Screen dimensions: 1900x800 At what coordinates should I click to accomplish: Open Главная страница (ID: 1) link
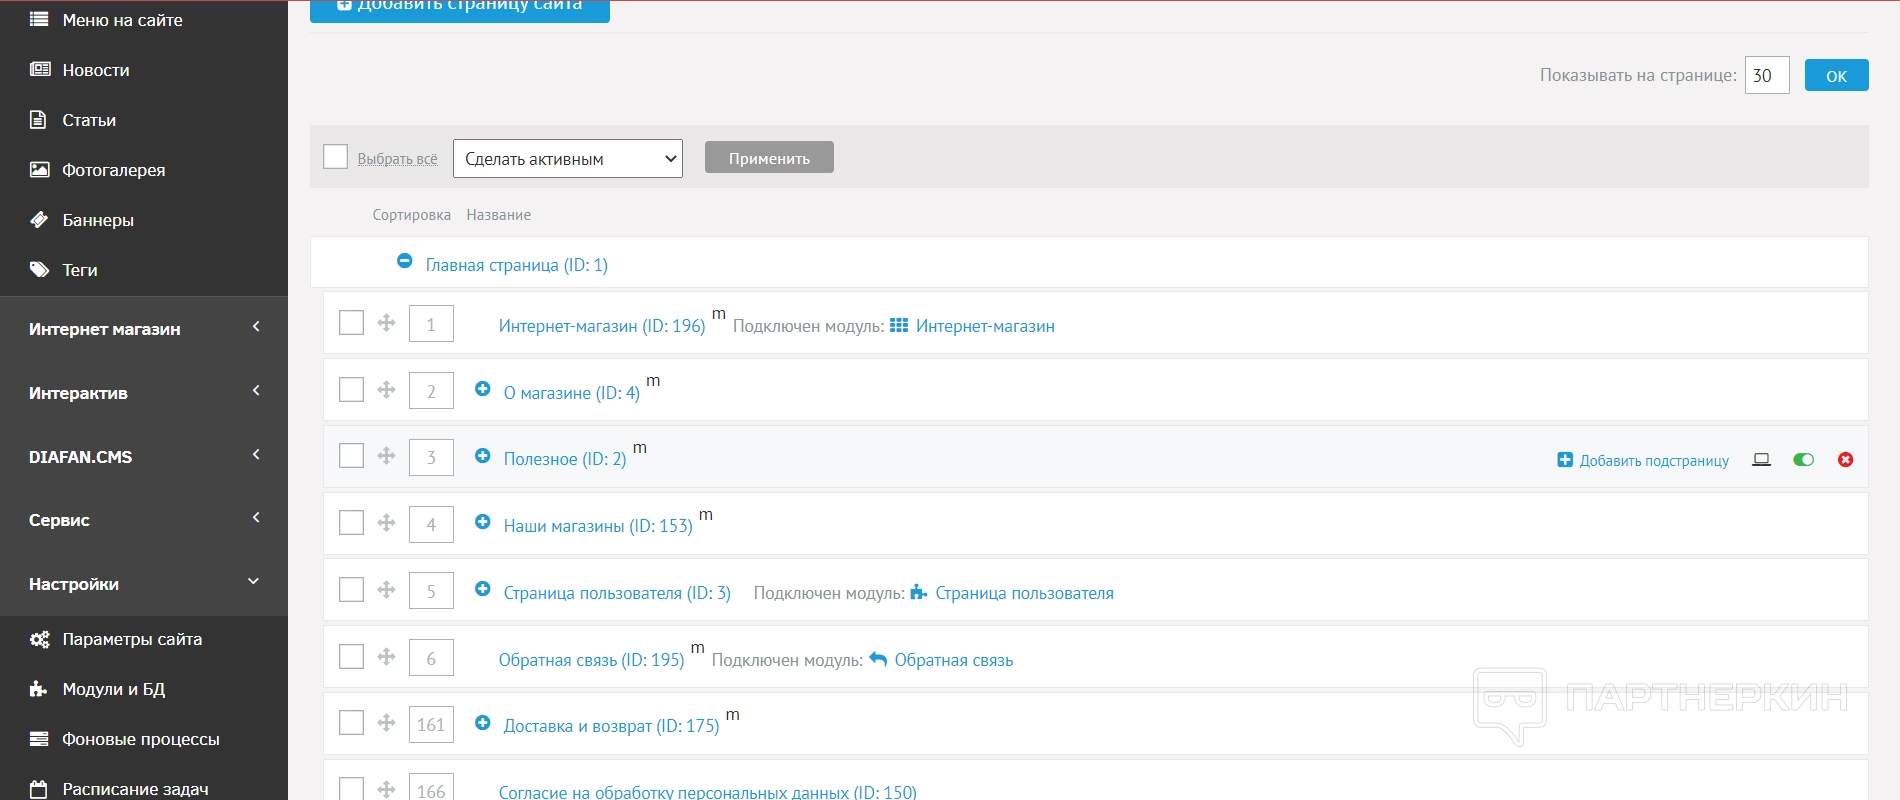coord(517,265)
